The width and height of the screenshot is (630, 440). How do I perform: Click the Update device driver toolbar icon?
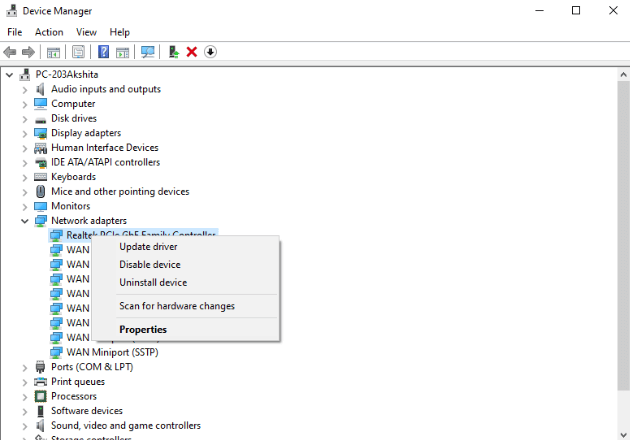pos(174,52)
